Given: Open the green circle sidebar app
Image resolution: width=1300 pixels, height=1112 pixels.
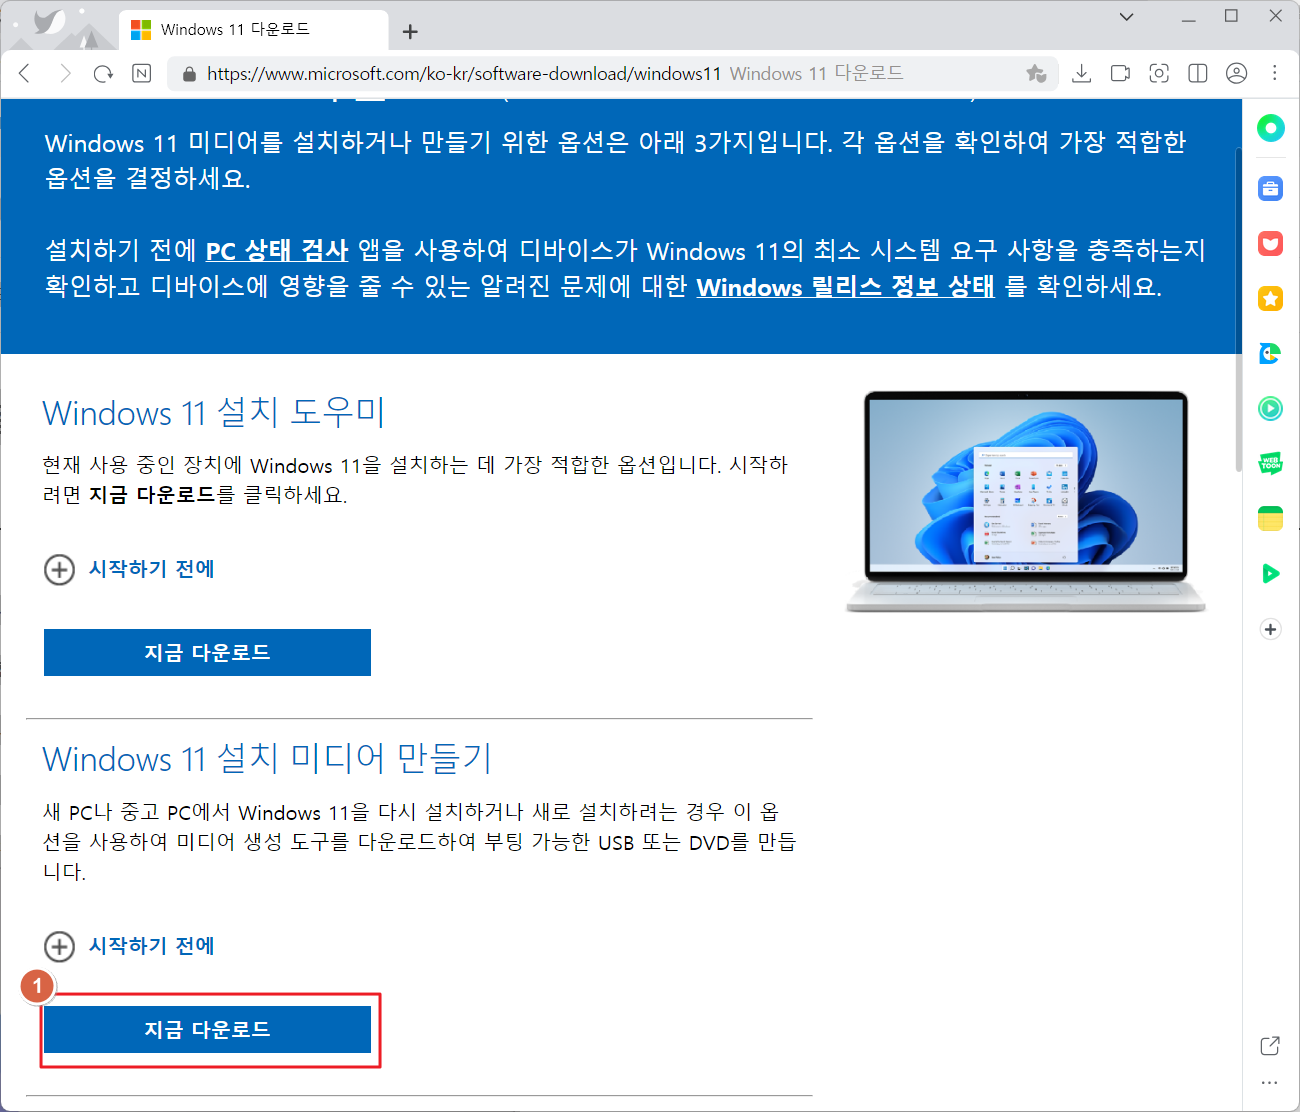Looking at the screenshot, I should click(1270, 127).
